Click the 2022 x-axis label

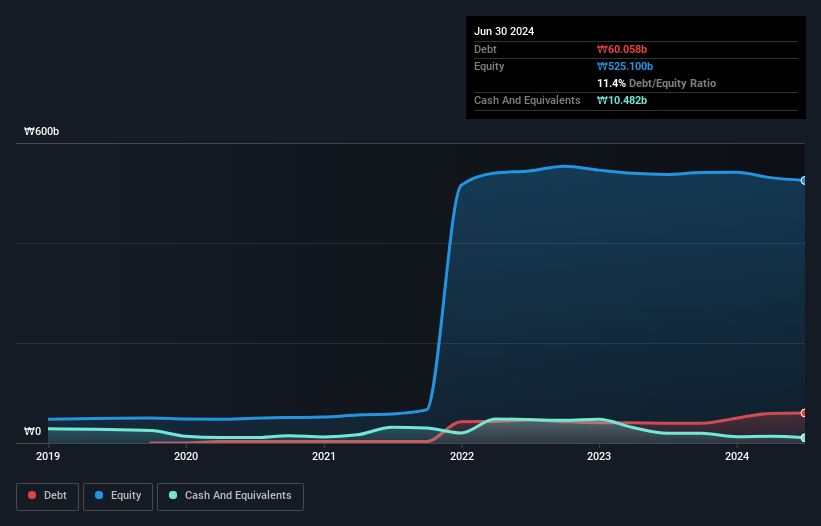coord(462,456)
